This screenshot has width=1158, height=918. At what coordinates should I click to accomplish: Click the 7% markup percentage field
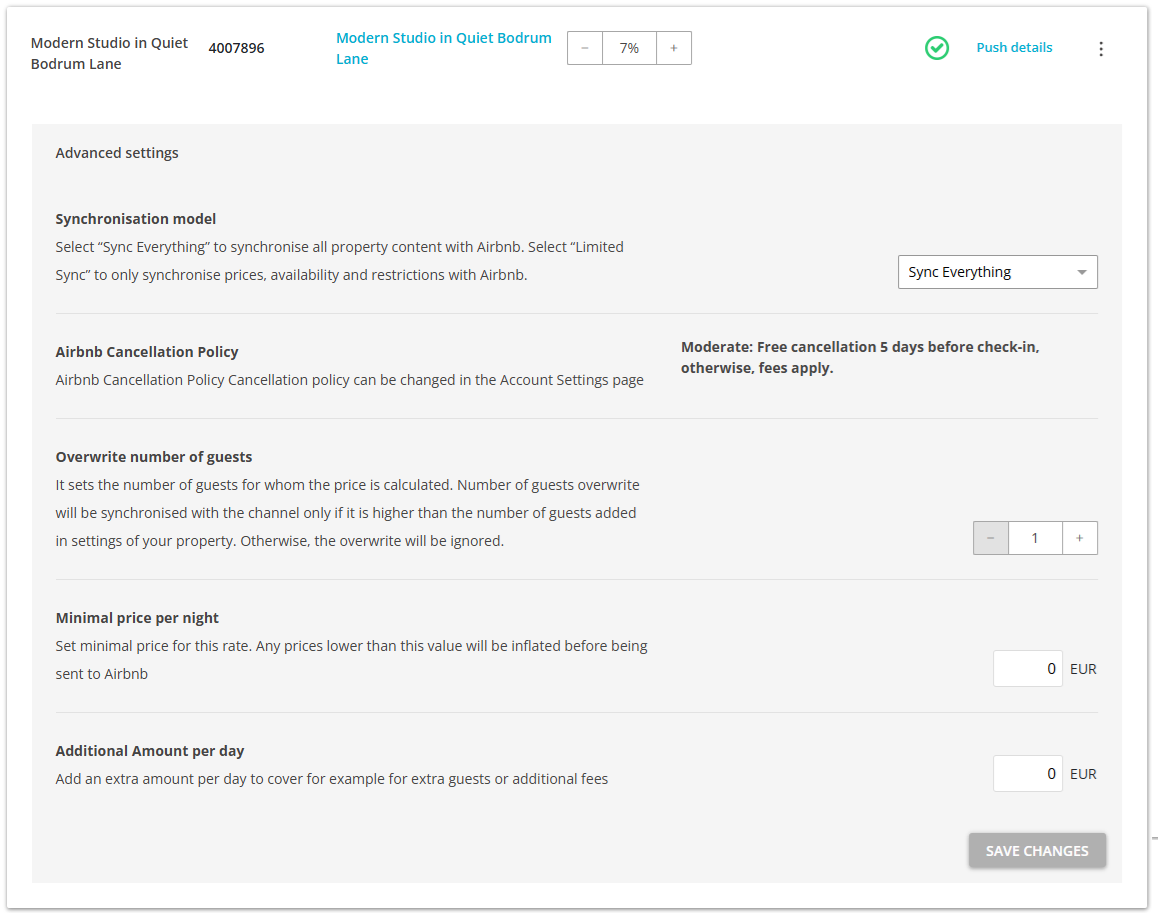coord(629,48)
